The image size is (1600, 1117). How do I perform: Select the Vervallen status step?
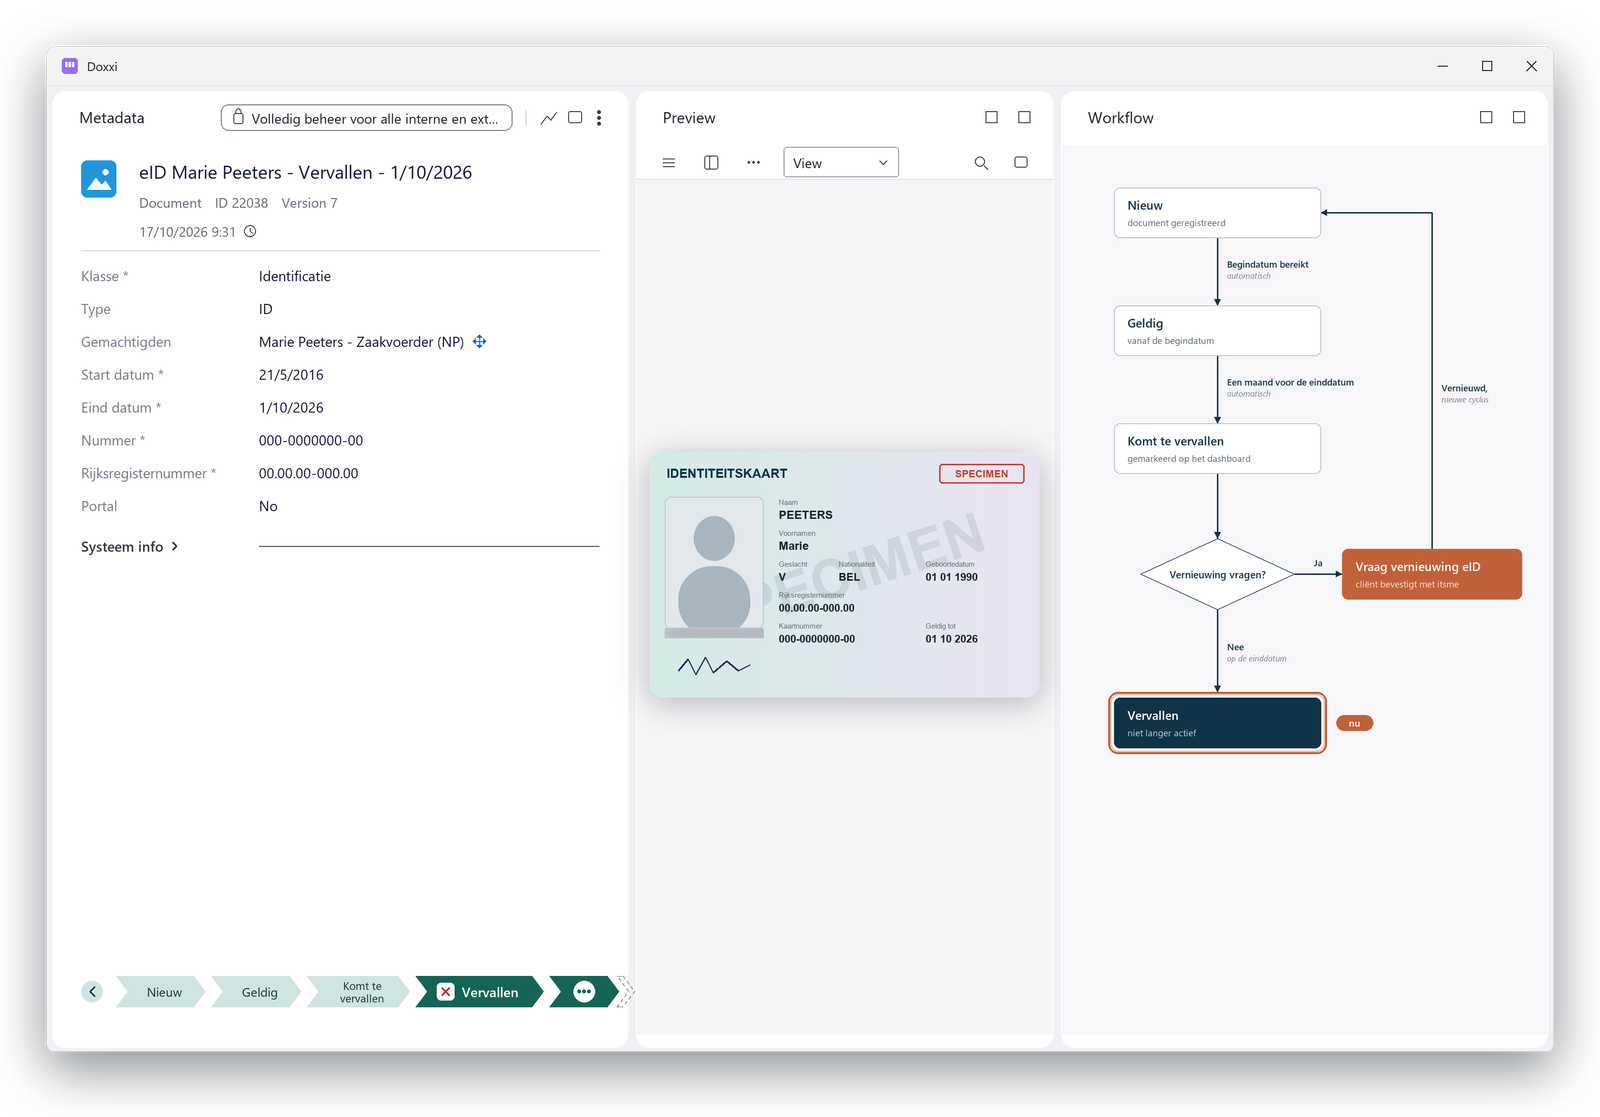480,992
